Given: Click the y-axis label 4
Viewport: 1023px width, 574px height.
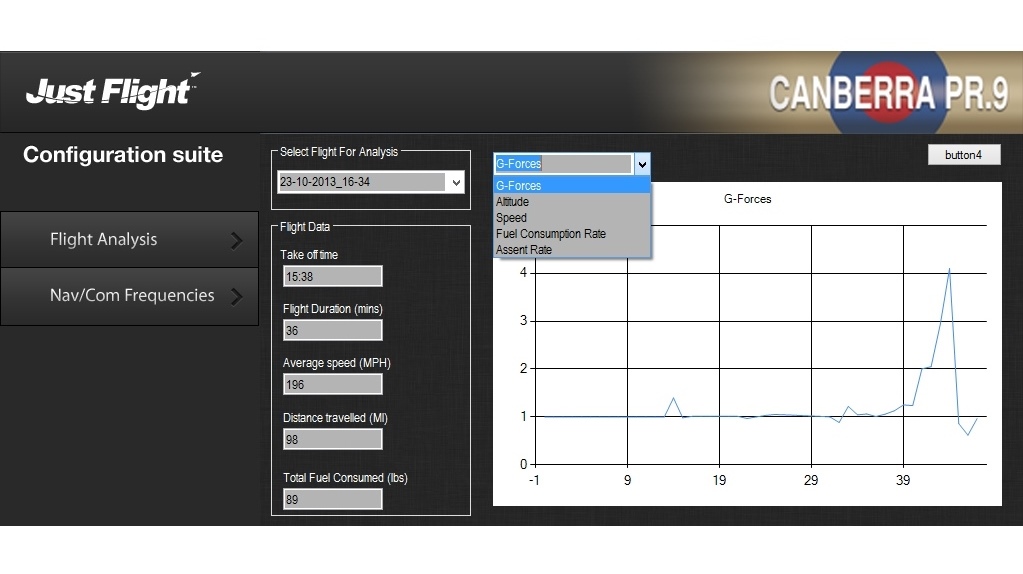Looking at the screenshot, I should (x=523, y=273).
